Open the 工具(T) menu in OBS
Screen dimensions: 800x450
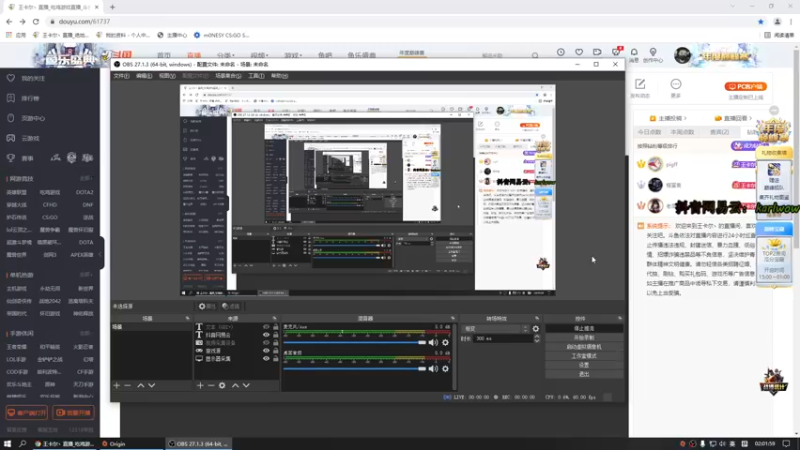coord(256,76)
